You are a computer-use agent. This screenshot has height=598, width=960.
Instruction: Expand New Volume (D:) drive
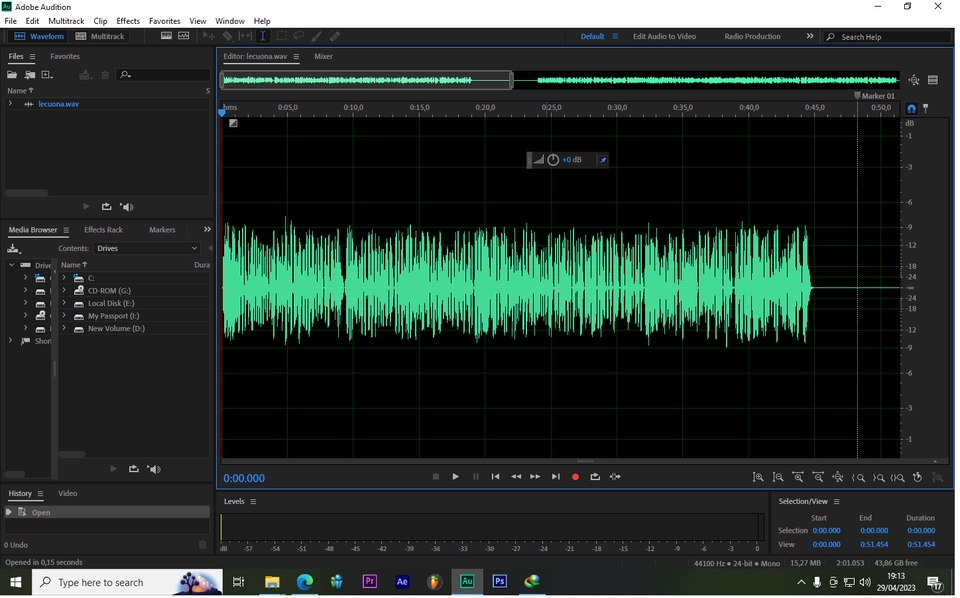[x=64, y=329]
